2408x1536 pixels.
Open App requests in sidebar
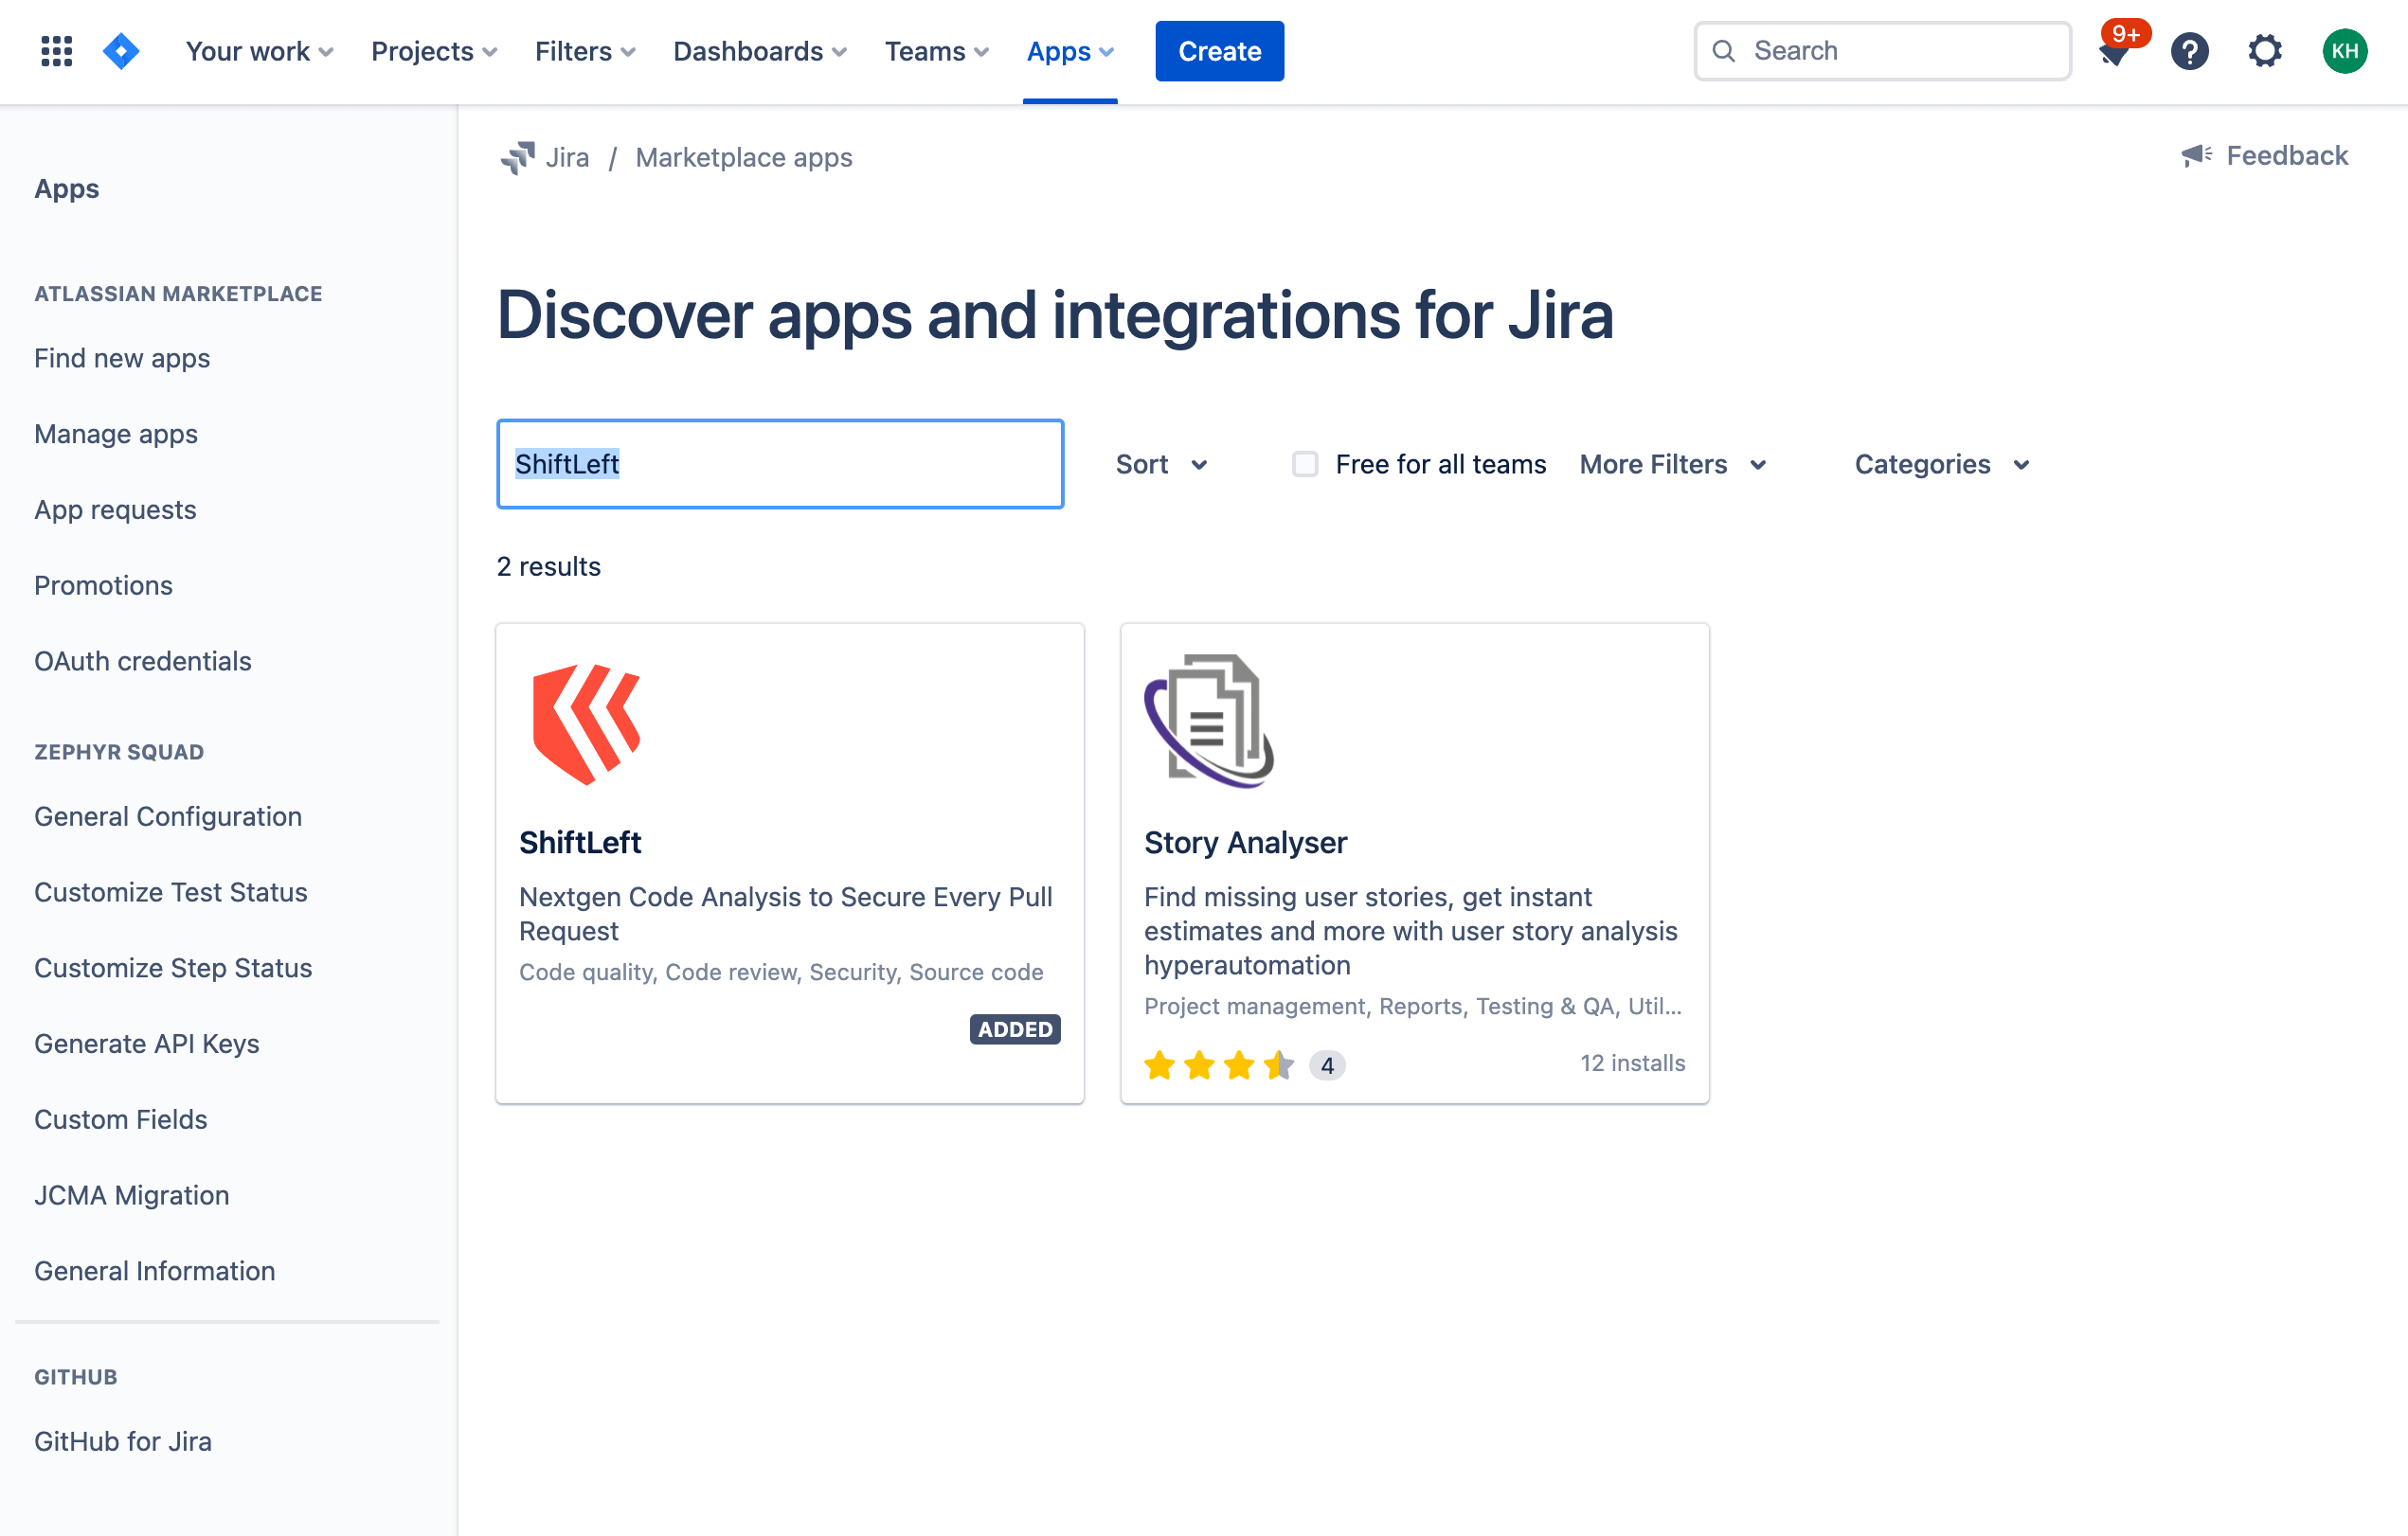coord(115,510)
